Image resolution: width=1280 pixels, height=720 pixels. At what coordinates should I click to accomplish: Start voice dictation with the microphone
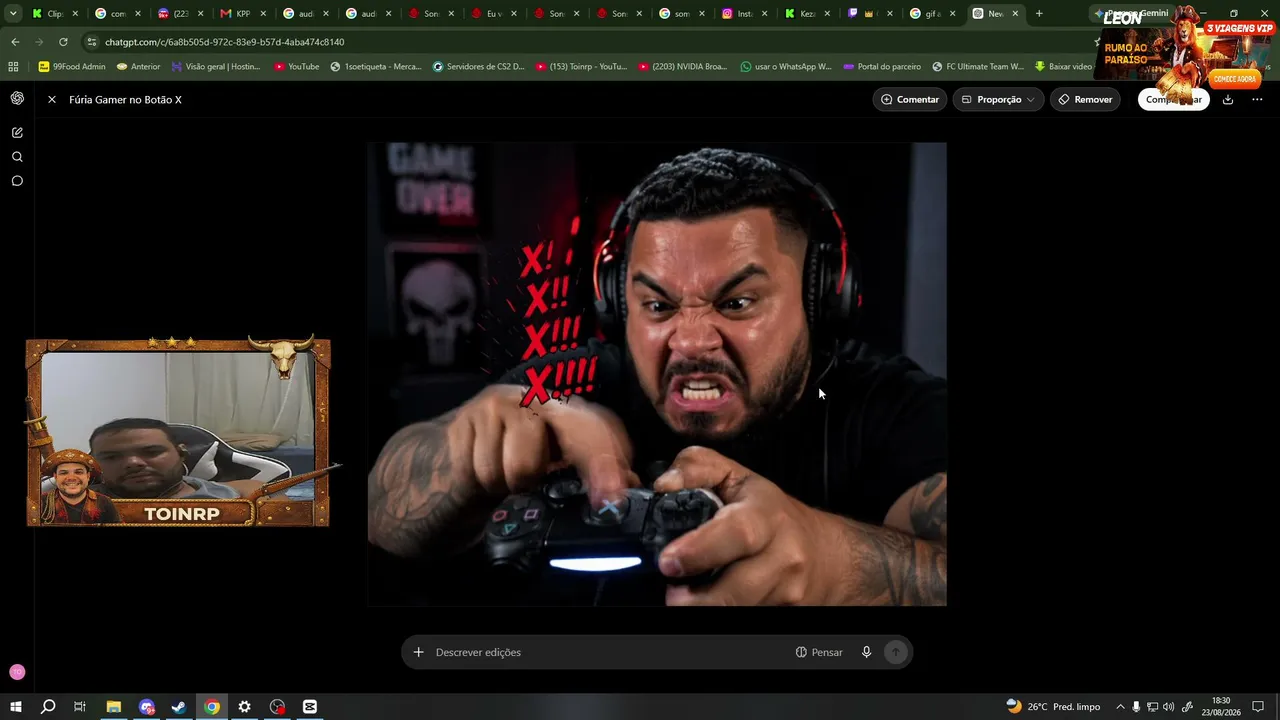[866, 652]
